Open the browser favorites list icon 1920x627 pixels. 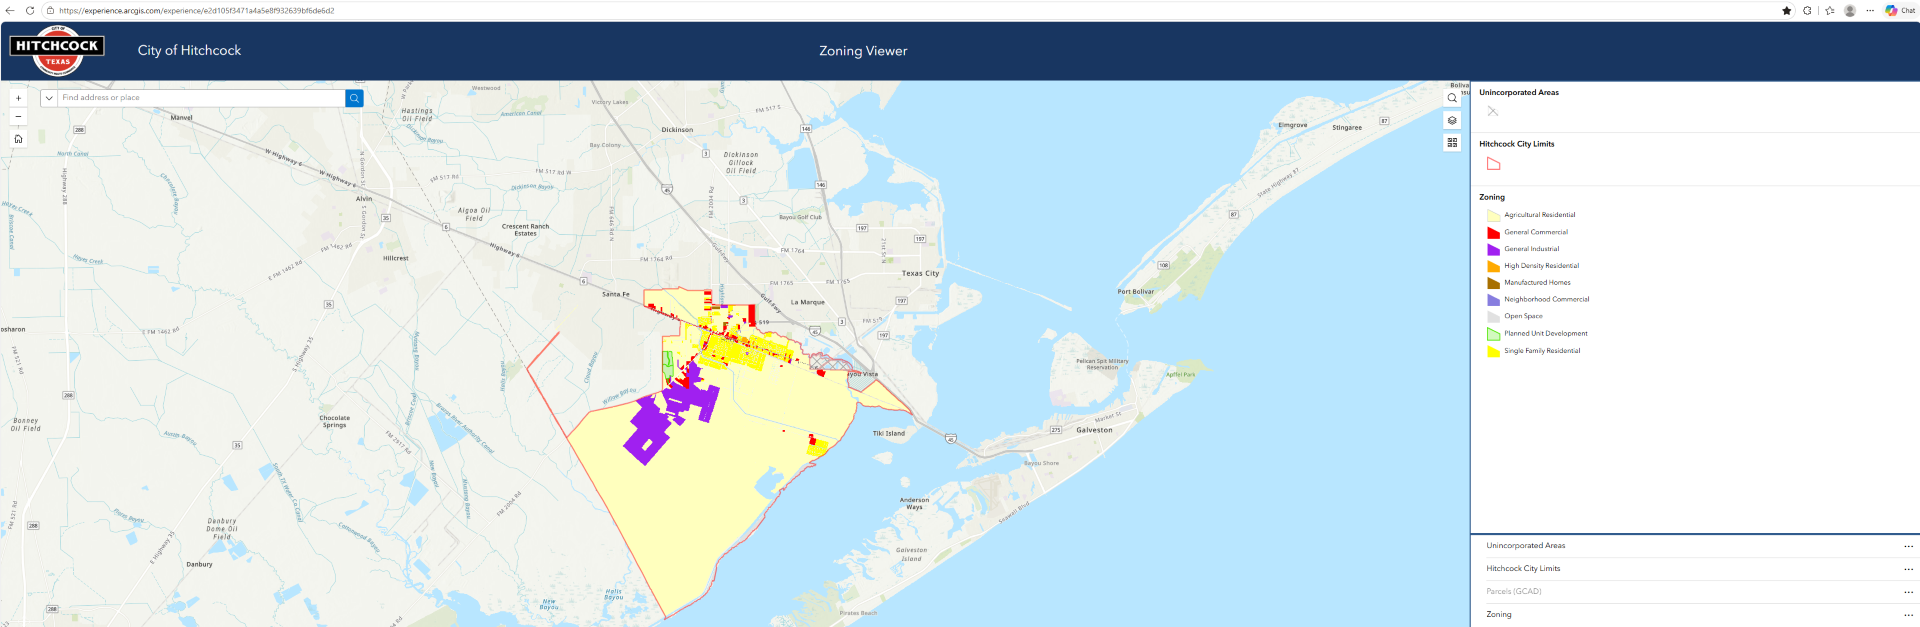pos(1829,10)
